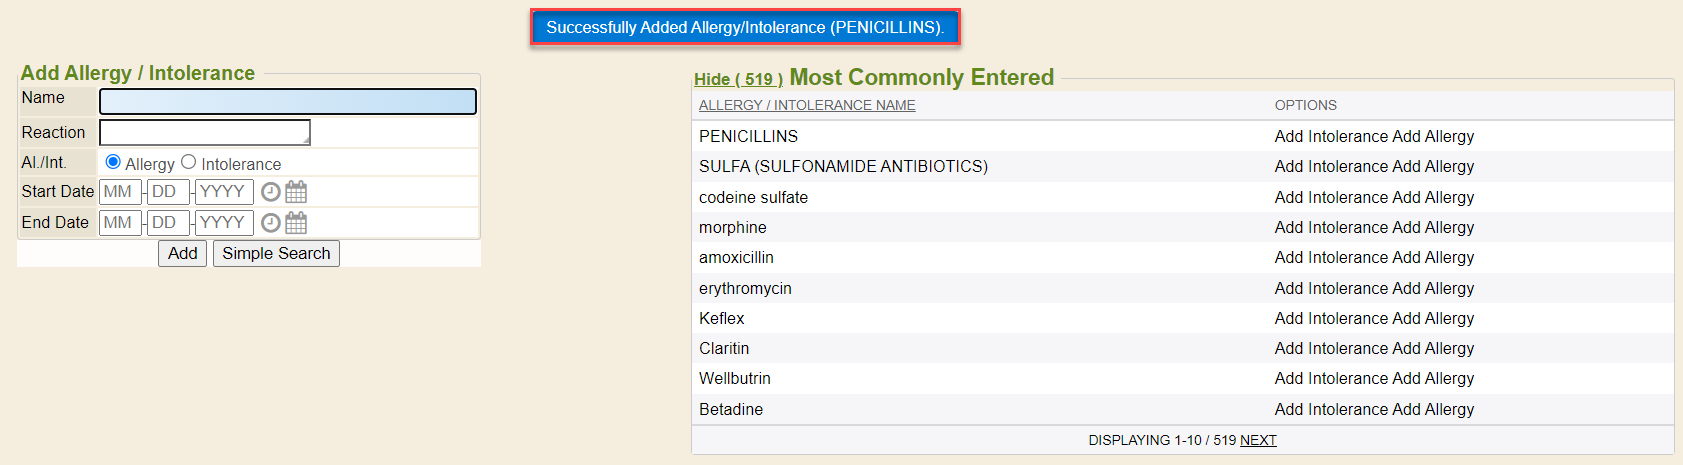Click the End Date clock icon

tap(270, 223)
